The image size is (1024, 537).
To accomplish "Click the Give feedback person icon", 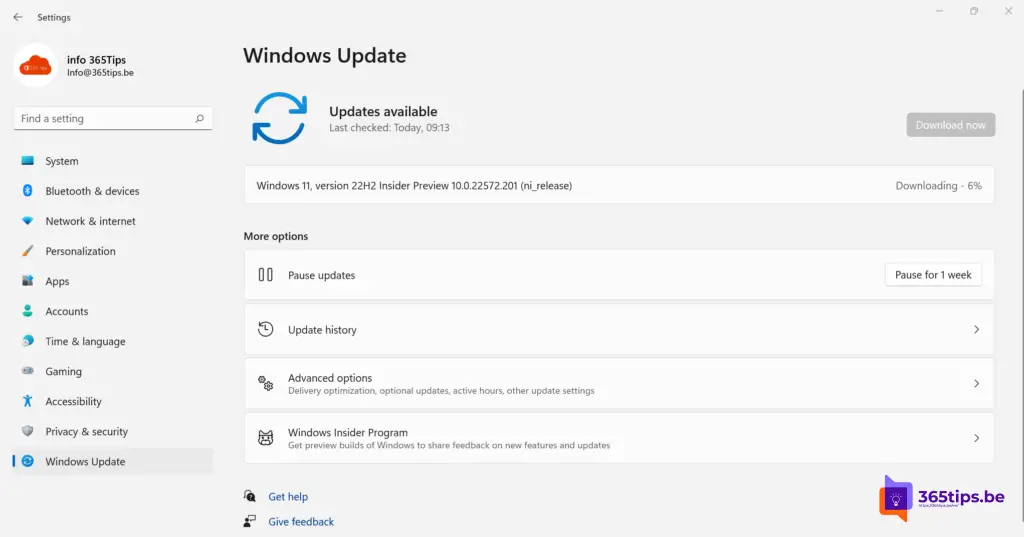I will point(249,521).
